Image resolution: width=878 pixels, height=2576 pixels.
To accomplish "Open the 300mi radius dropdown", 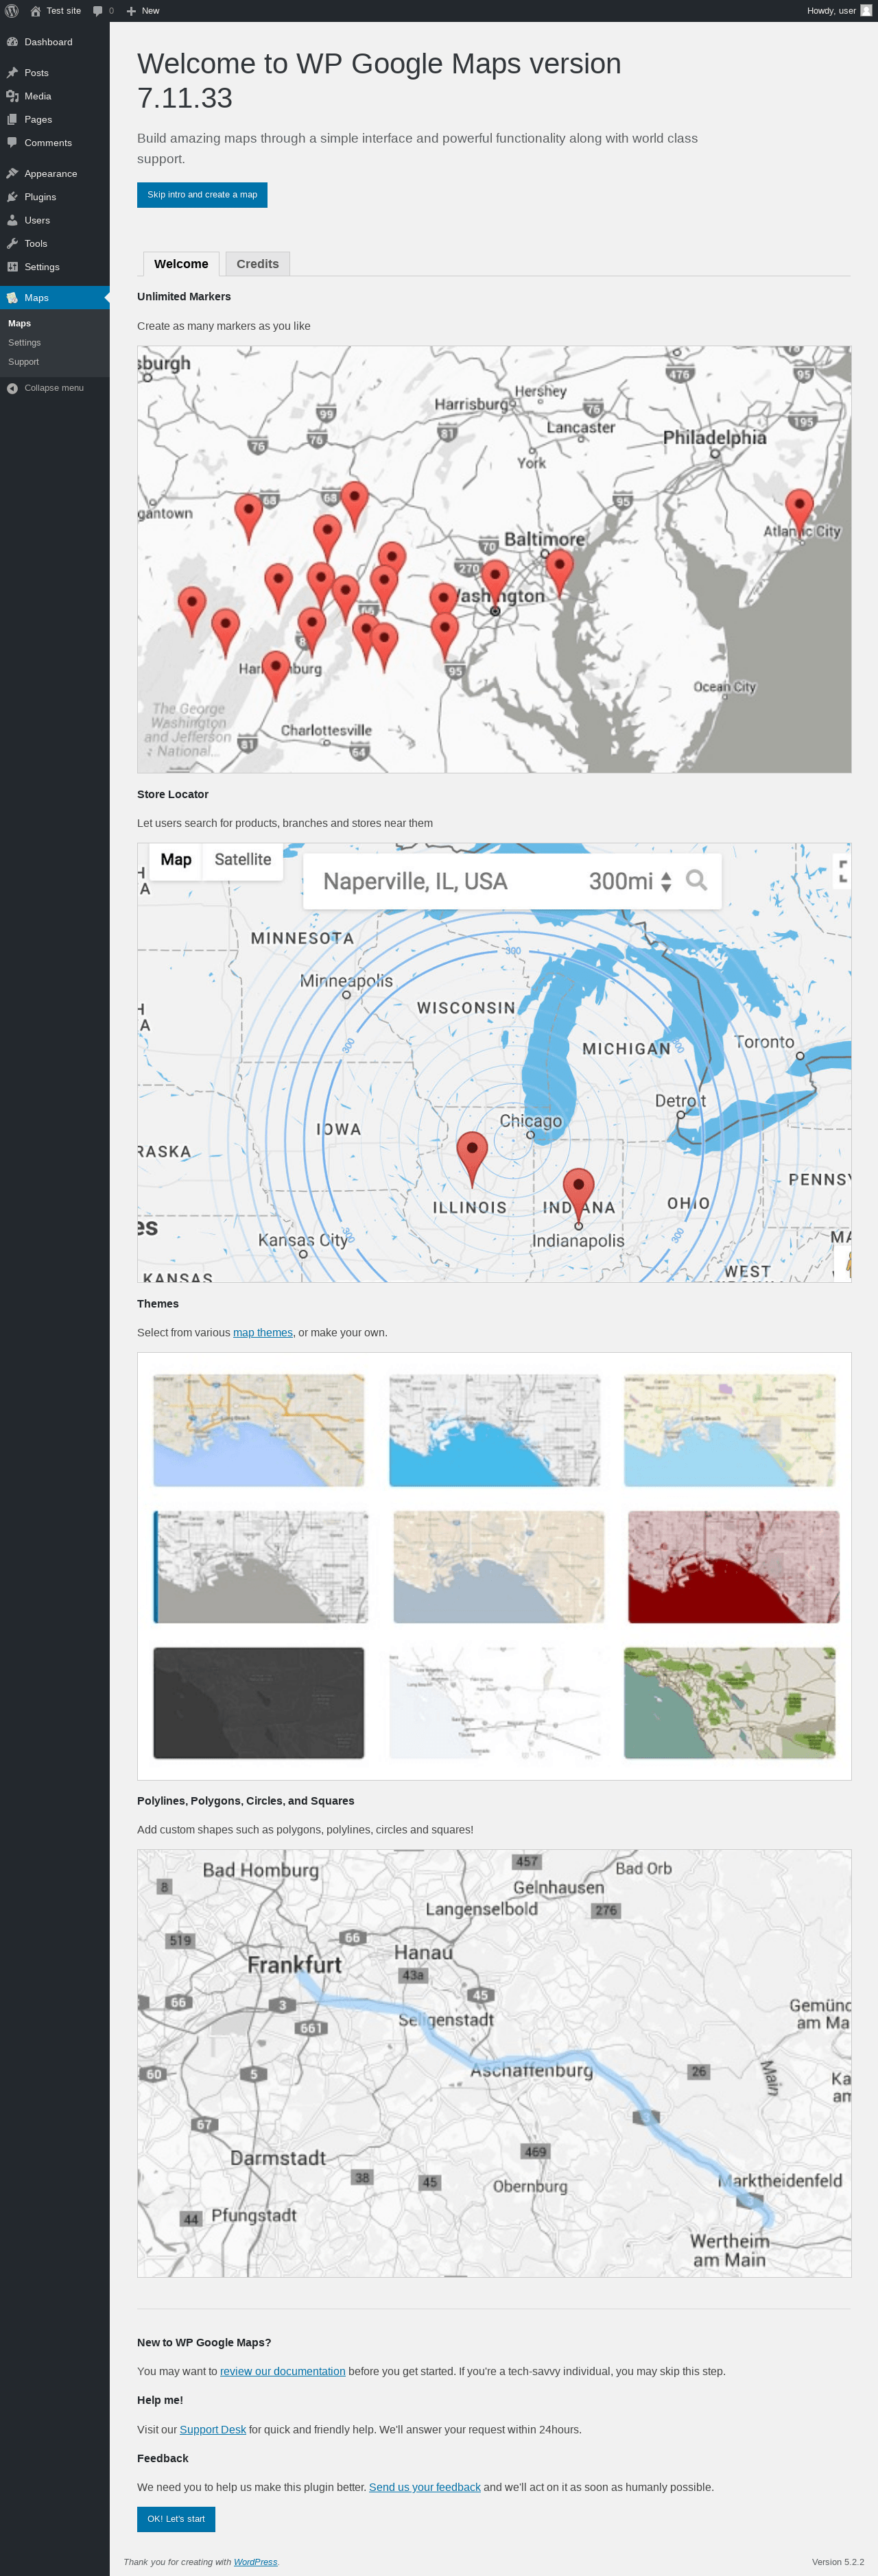I will click(x=630, y=881).
